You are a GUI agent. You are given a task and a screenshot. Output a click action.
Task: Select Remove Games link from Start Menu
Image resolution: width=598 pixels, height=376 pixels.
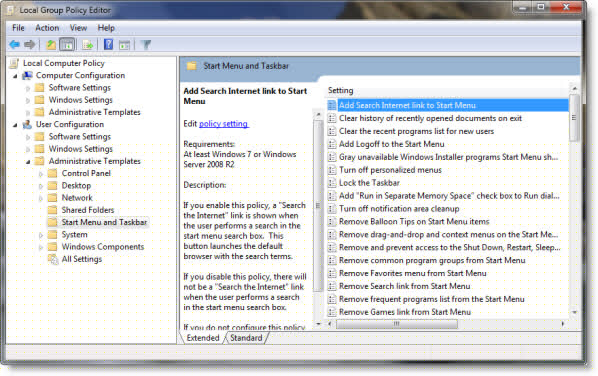coord(405,312)
